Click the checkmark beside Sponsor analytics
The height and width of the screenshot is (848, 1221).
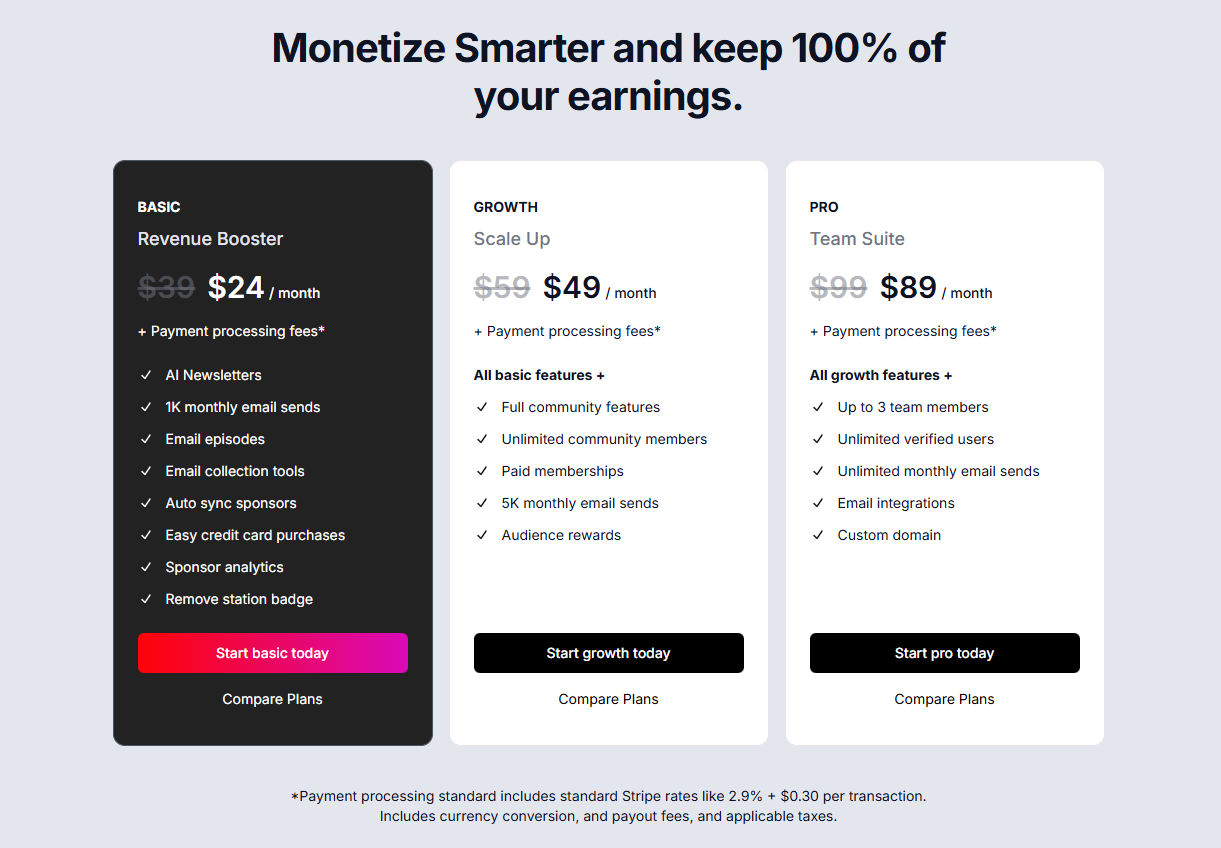[146, 567]
